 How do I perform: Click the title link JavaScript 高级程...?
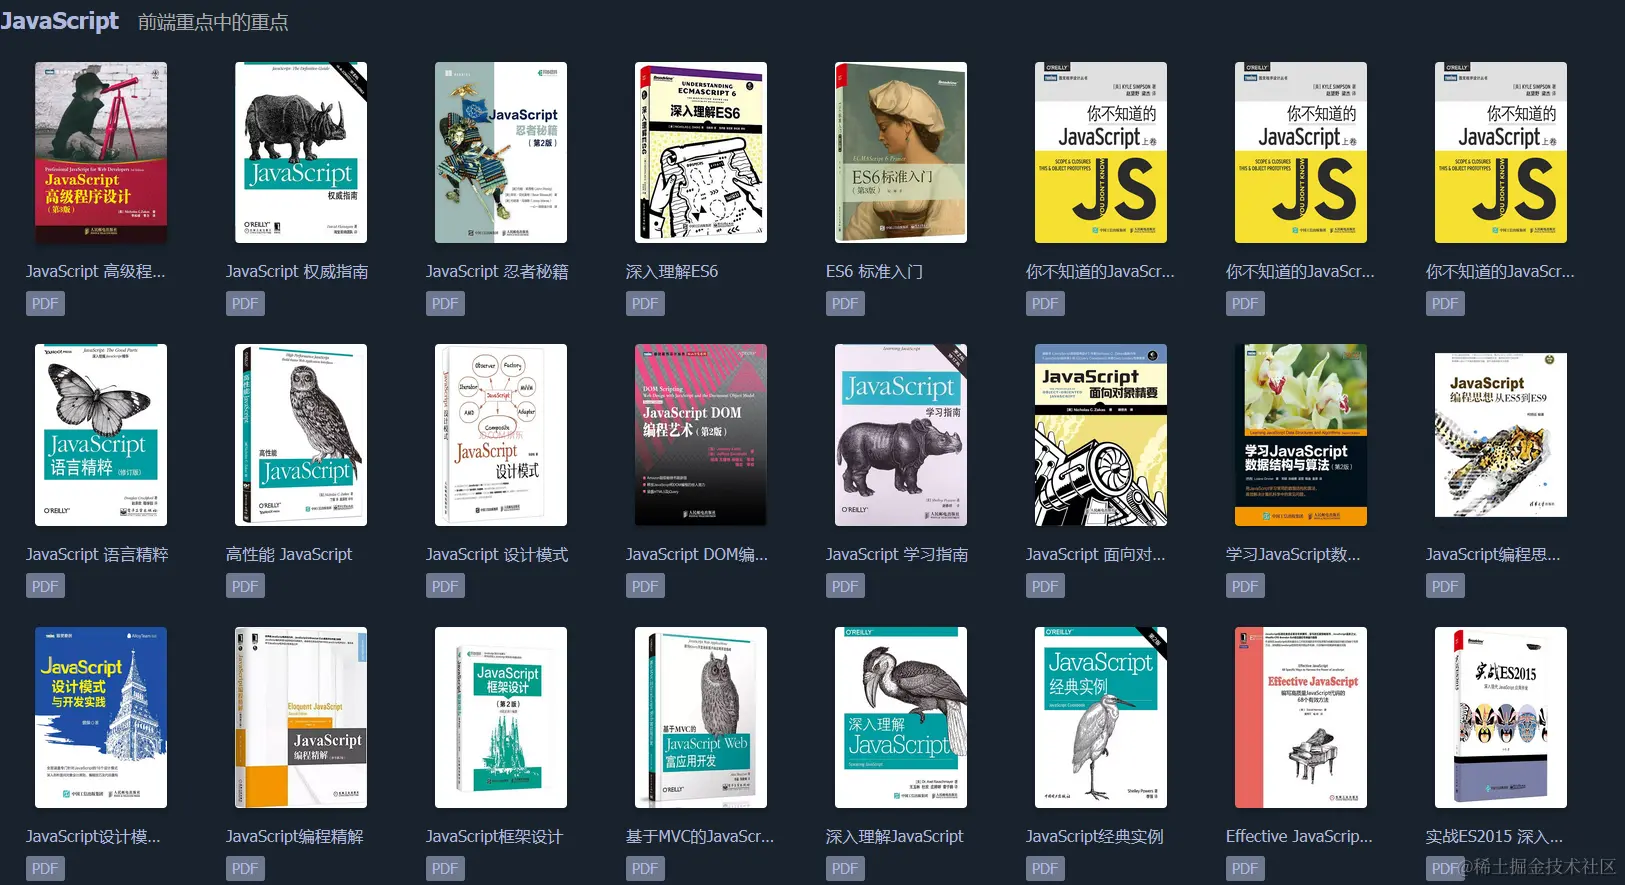coord(96,271)
